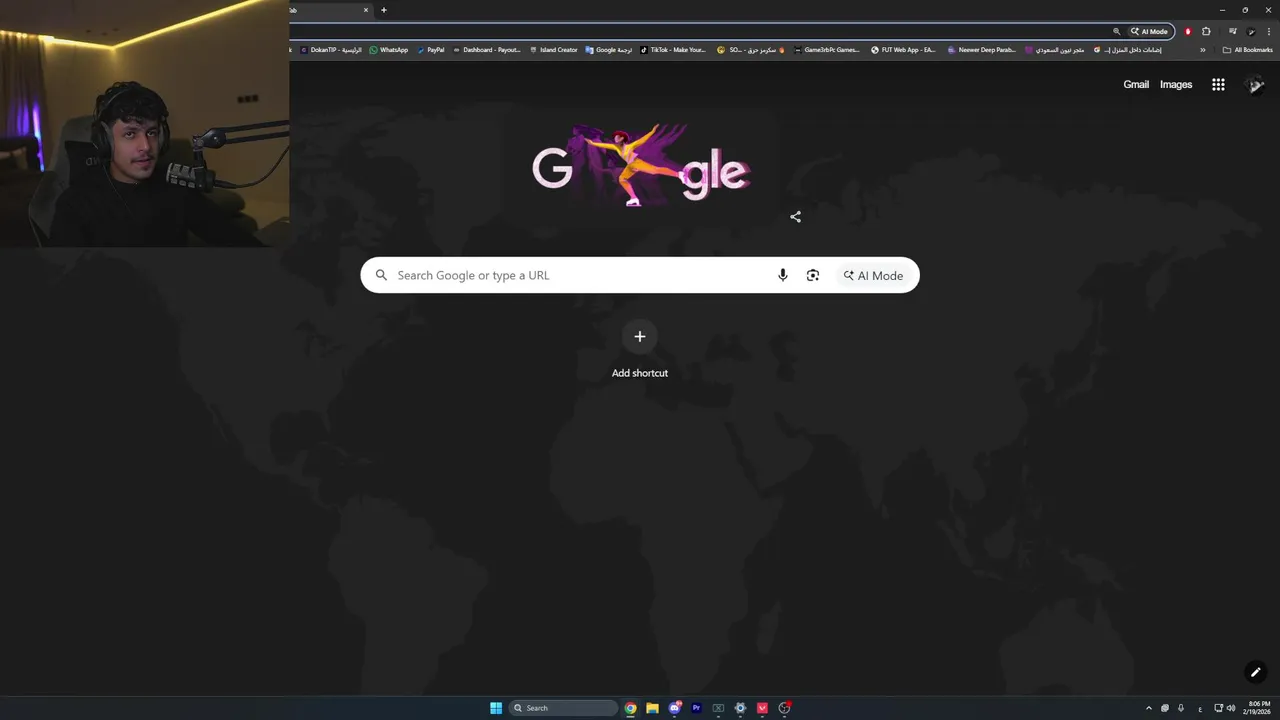The height and width of the screenshot is (720, 1280).
Task: Open media control icon in toolbar
Action: pyautogui.click(x=1232, y=31)
